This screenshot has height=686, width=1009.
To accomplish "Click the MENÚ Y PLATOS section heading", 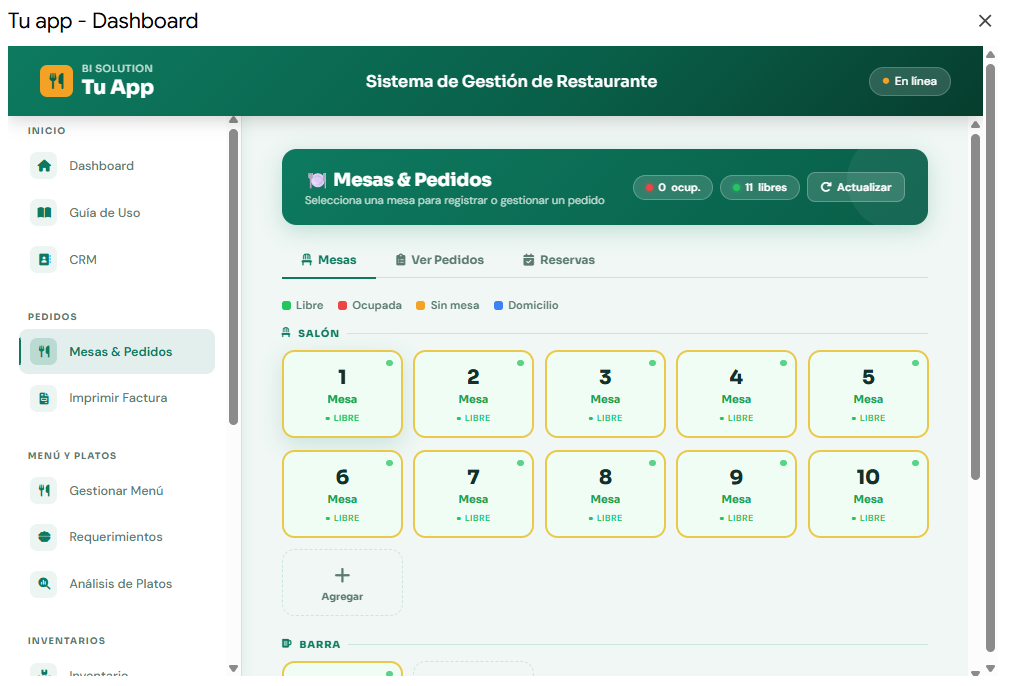I will click(72, 456).
